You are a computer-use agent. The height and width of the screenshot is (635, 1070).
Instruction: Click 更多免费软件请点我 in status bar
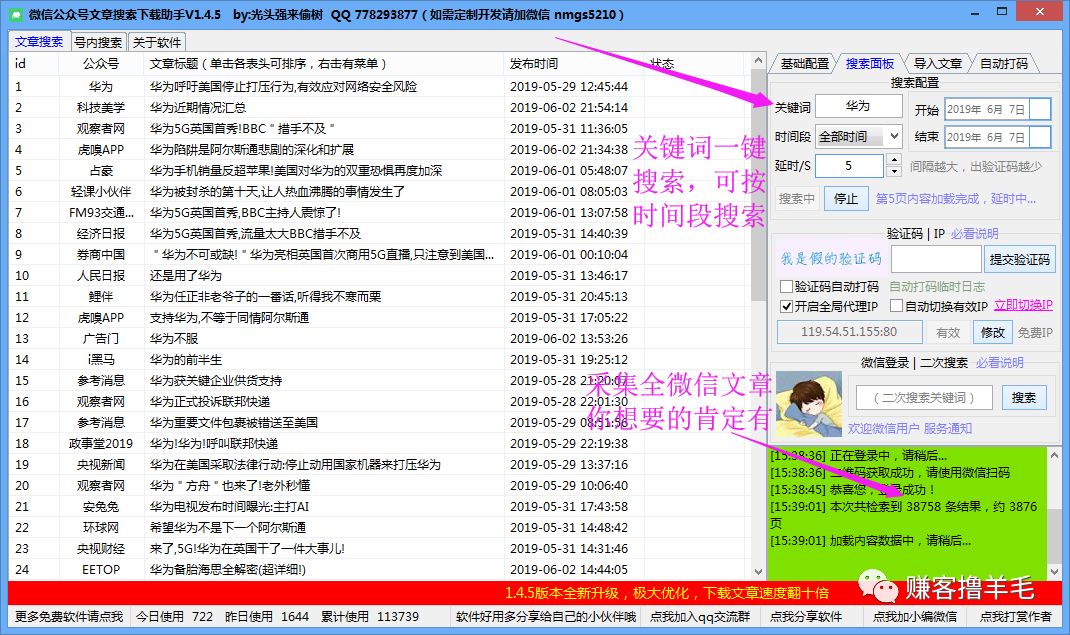69,617
